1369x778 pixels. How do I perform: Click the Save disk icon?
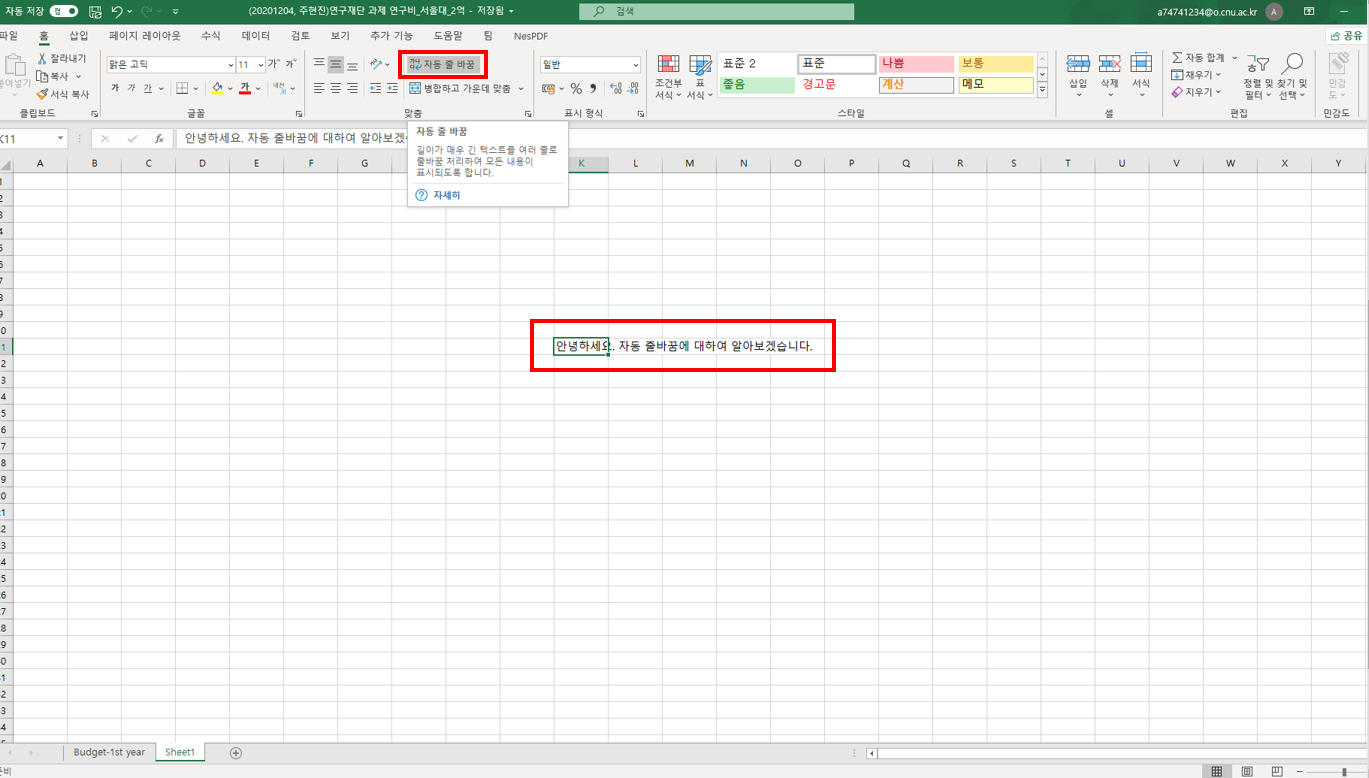pyautogui.click(x=95, y=11)
